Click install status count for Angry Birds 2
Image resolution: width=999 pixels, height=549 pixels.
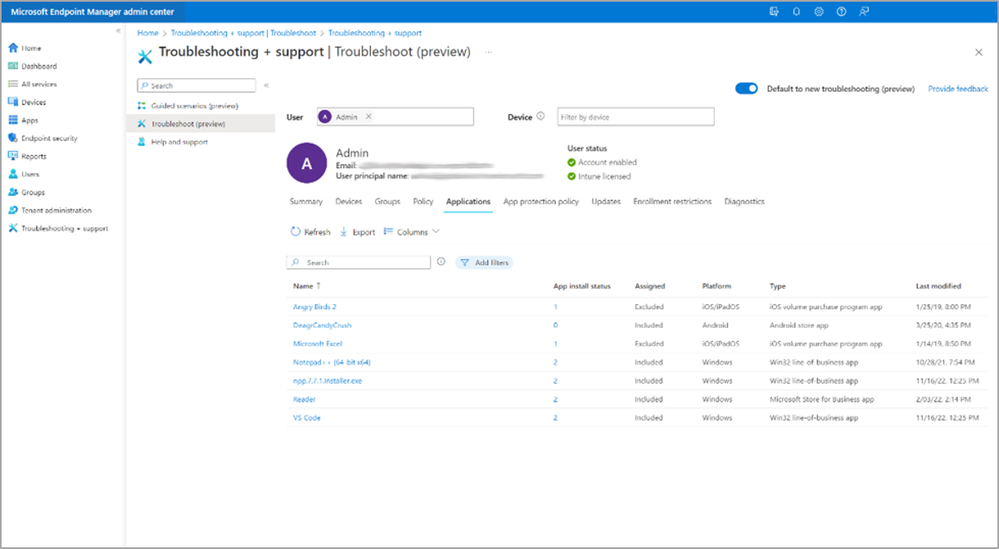555,306
